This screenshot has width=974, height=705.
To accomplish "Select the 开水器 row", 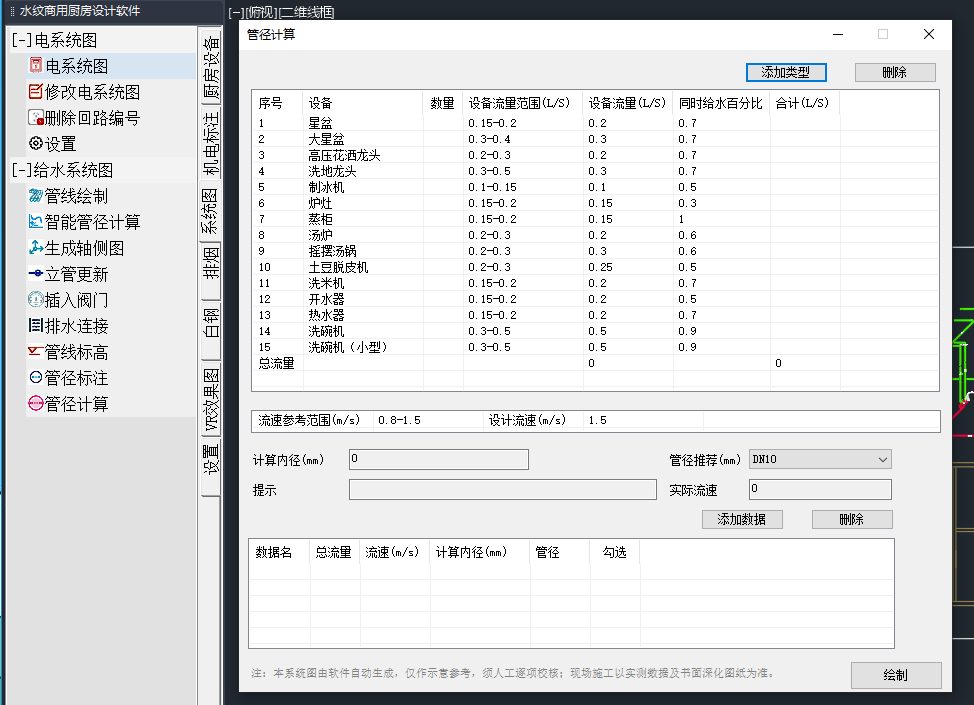I will (x=594, y=299).
